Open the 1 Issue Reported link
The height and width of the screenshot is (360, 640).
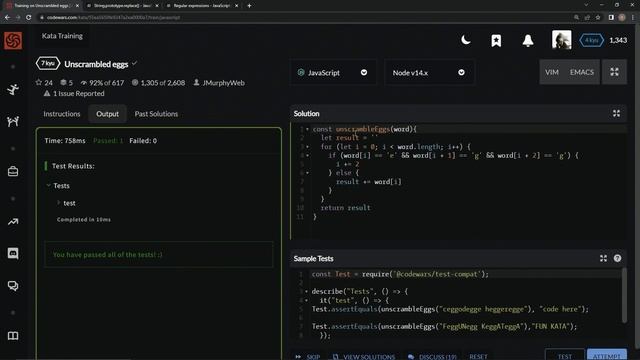pyautogui.click(x=74, y=93)
